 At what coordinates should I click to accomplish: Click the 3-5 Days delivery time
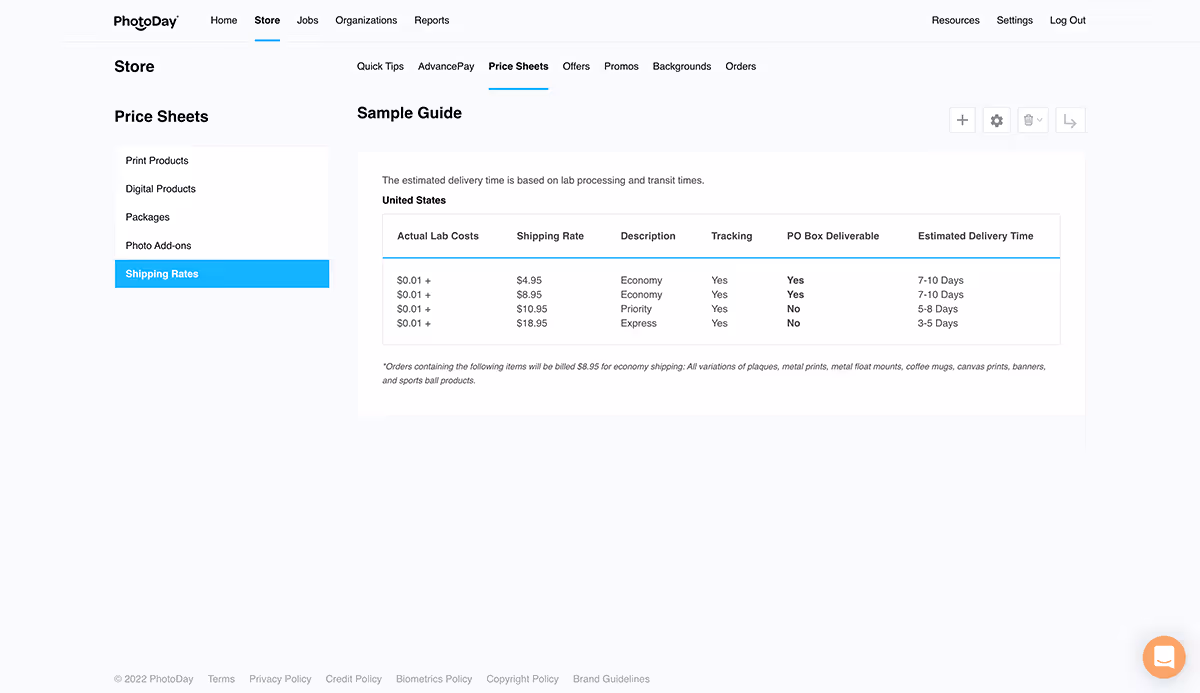938,323
